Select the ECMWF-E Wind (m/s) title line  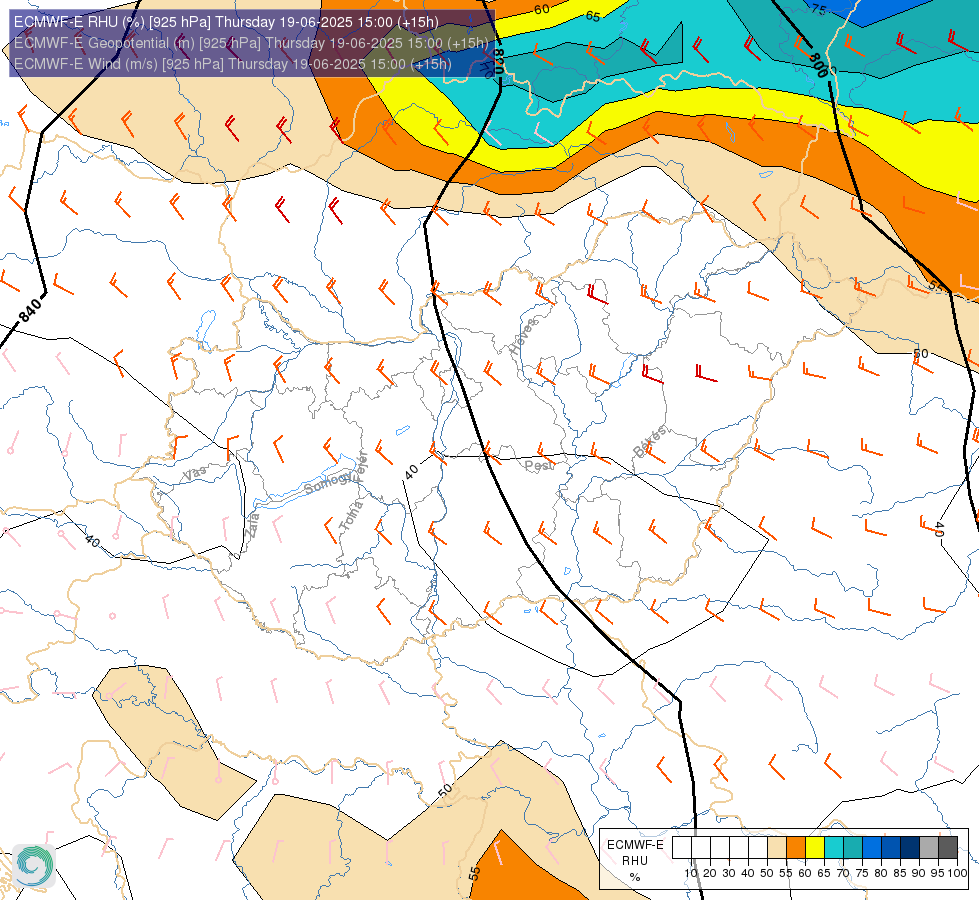[x=232, y=64]
